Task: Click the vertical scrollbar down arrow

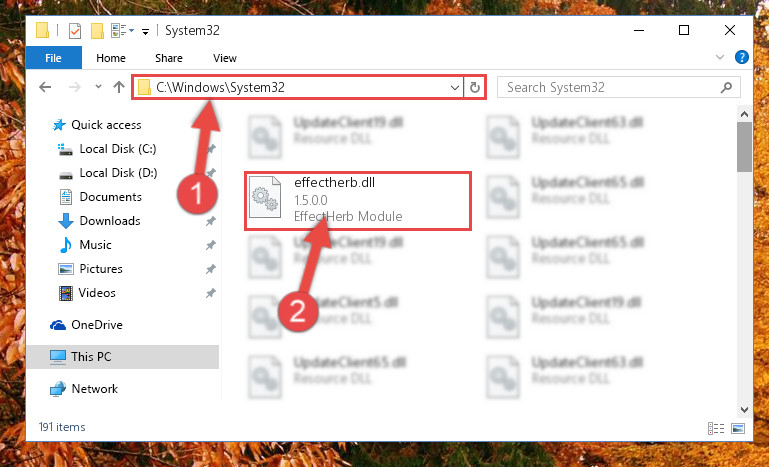Action: click(x=744, y=409)
